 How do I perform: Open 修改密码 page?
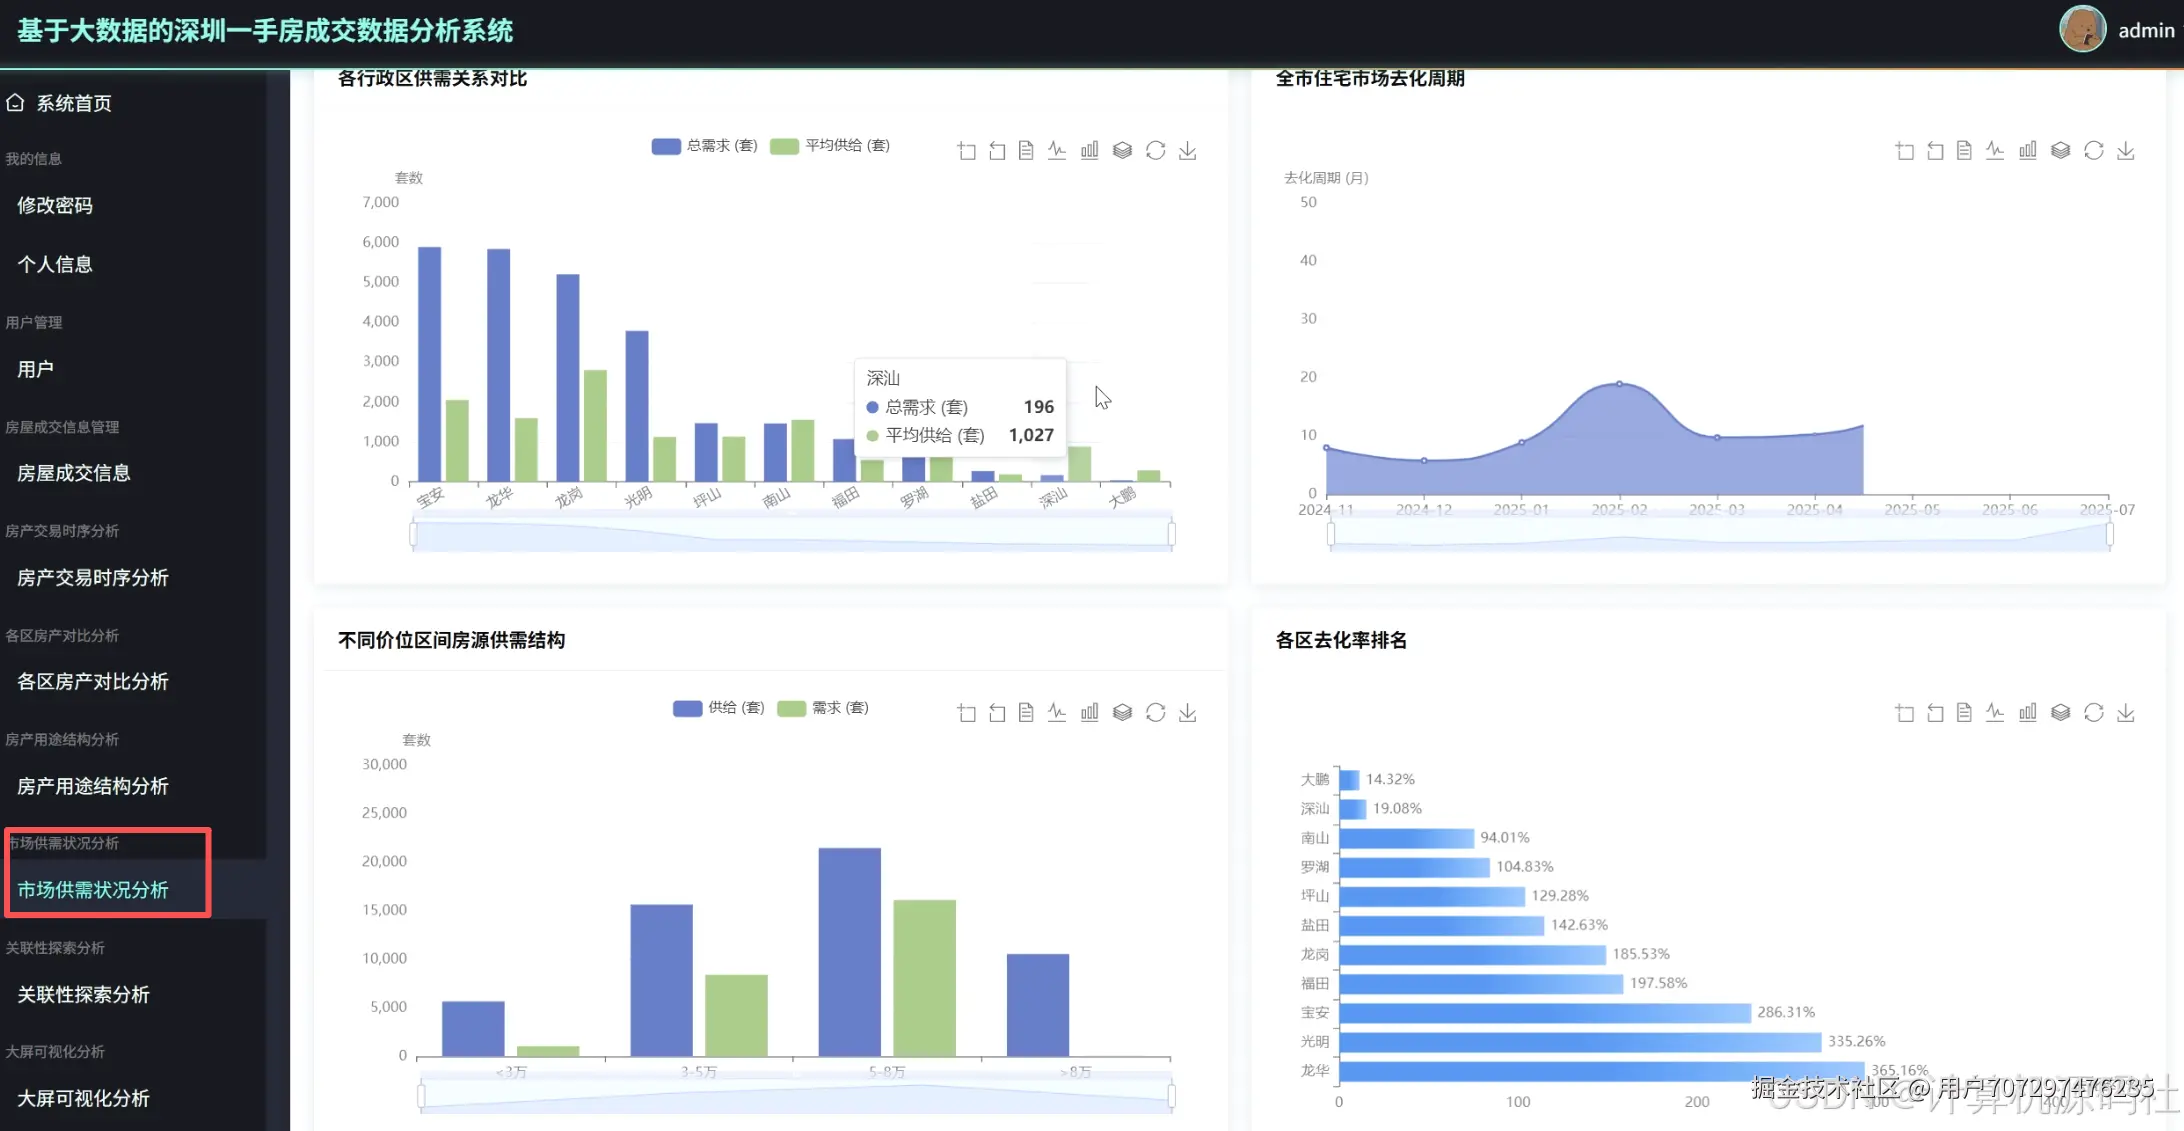tap(55, 206)
